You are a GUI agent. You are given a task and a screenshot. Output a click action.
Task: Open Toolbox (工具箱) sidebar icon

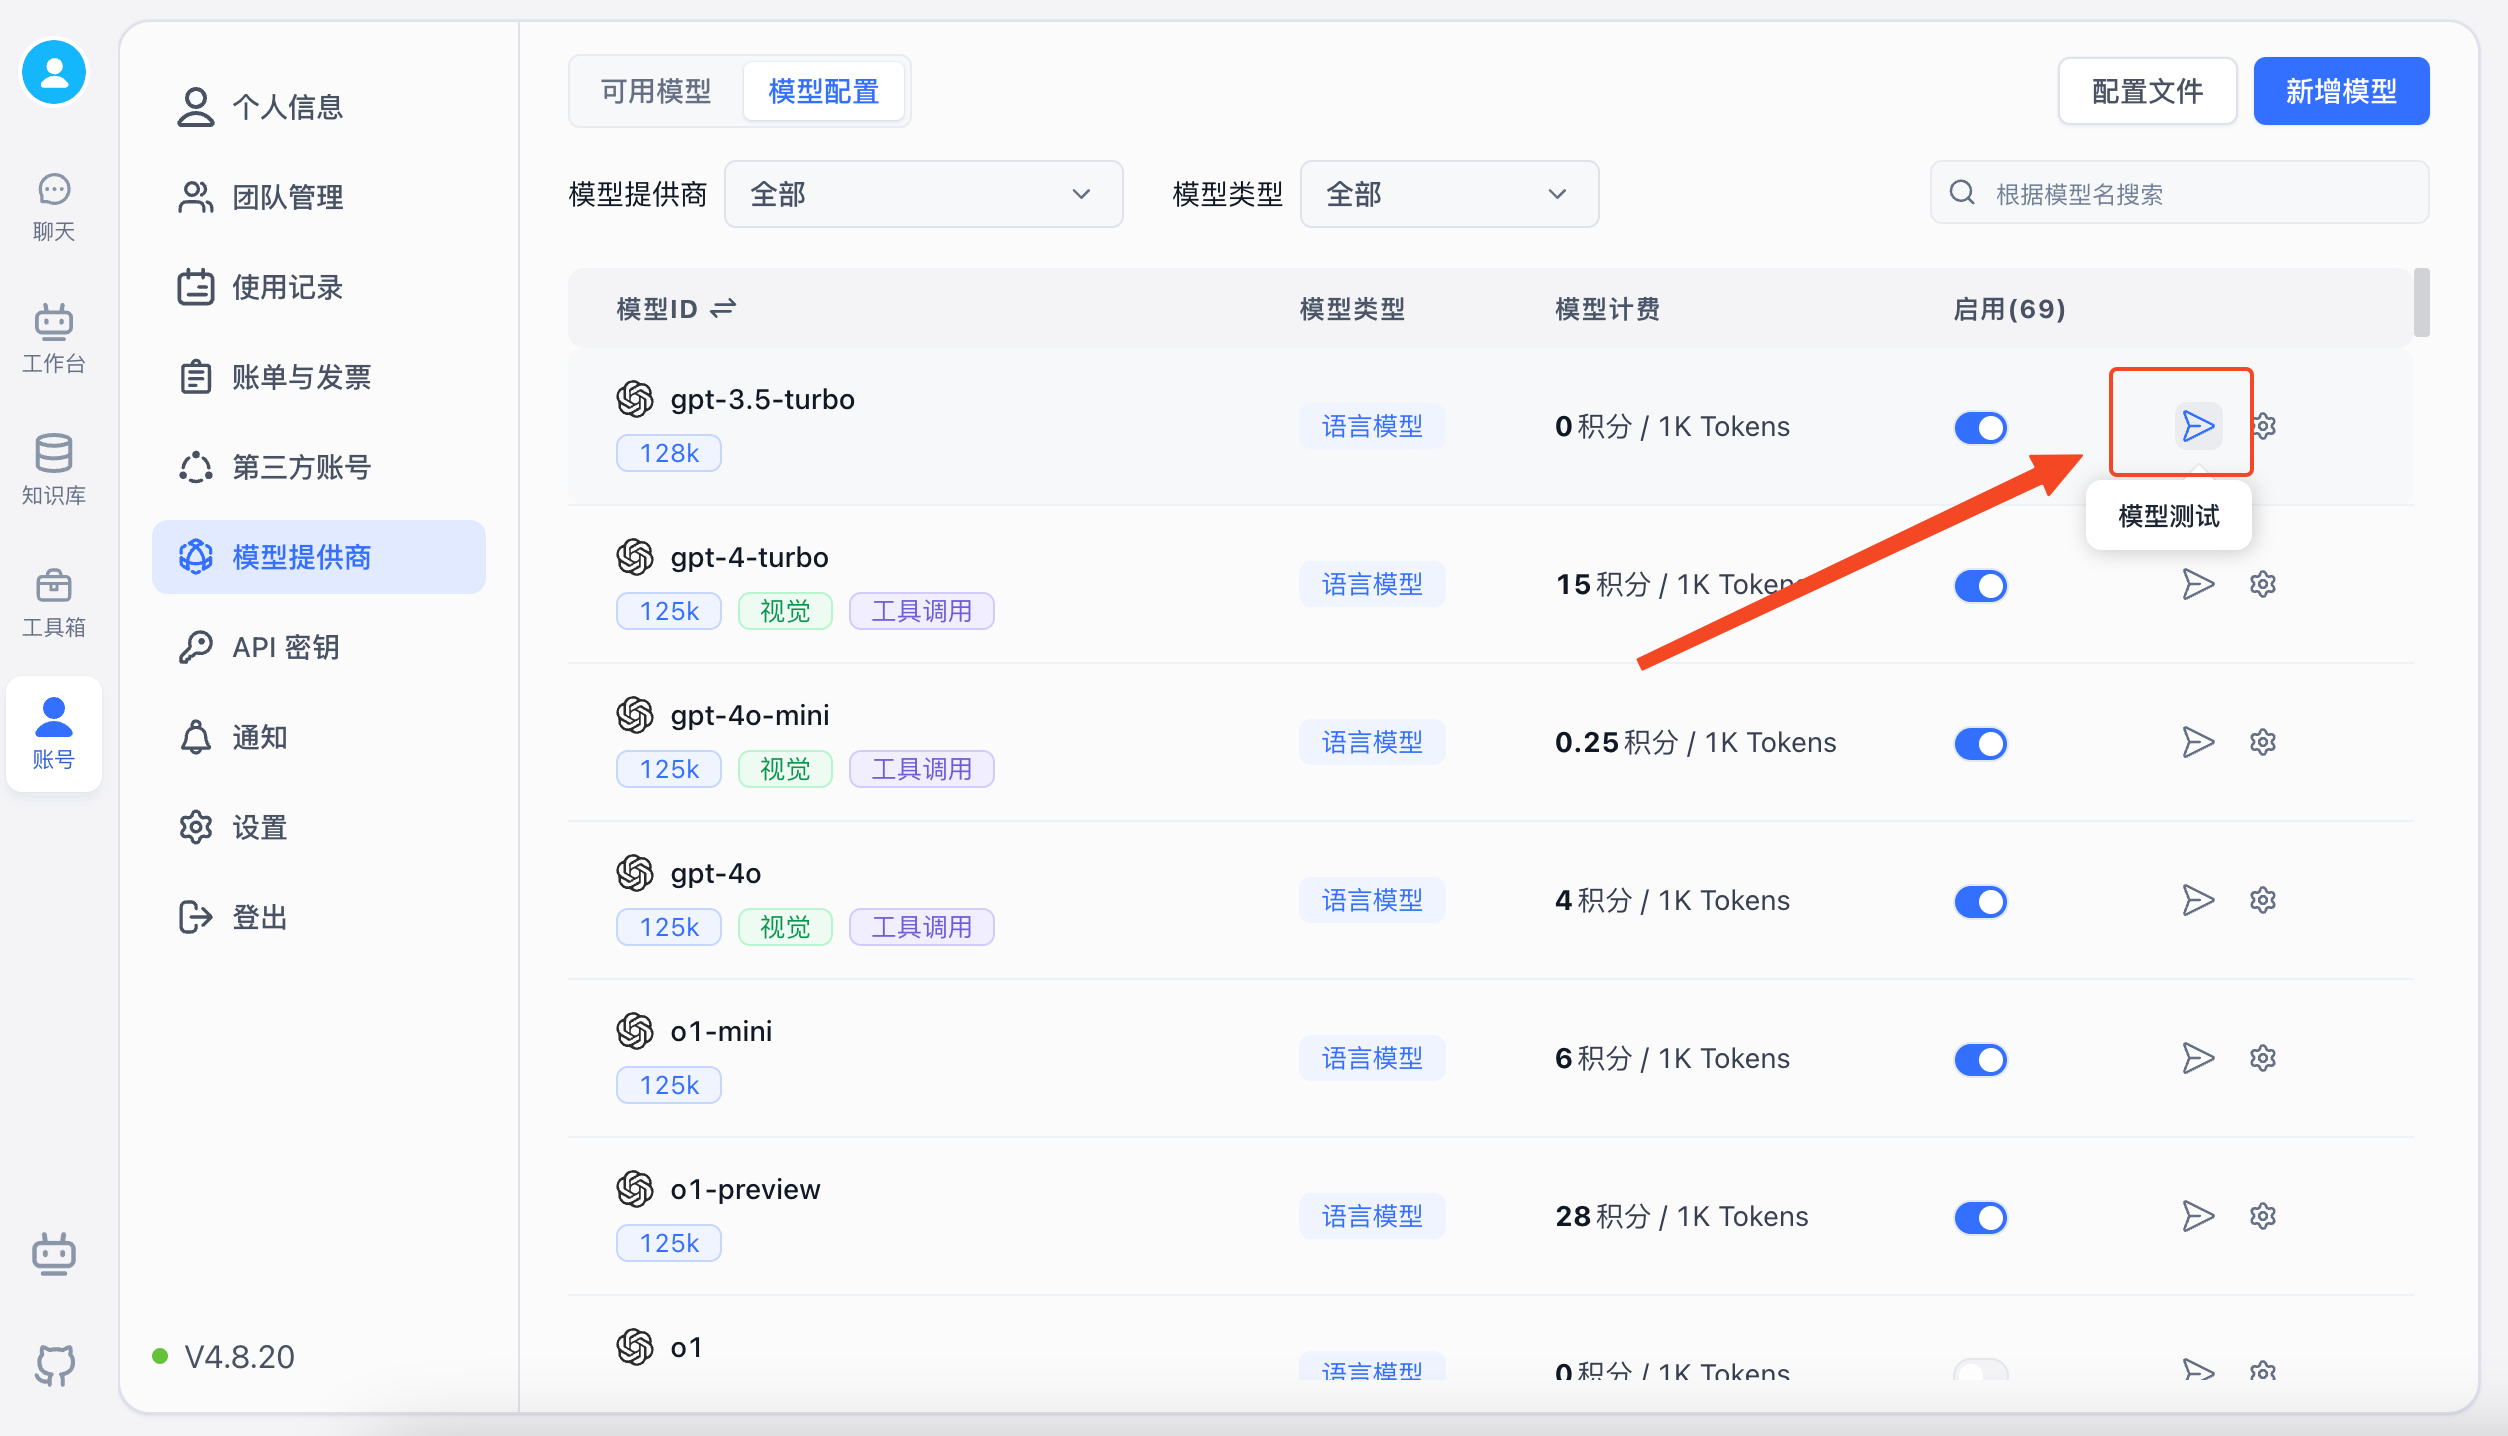click(54, 600)
